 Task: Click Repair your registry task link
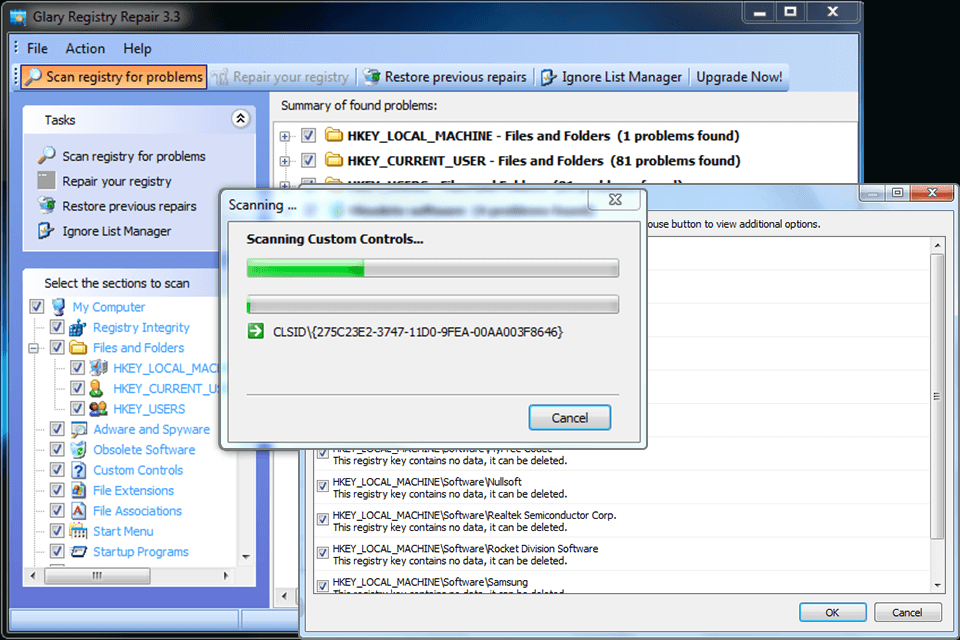click(116, 181)
